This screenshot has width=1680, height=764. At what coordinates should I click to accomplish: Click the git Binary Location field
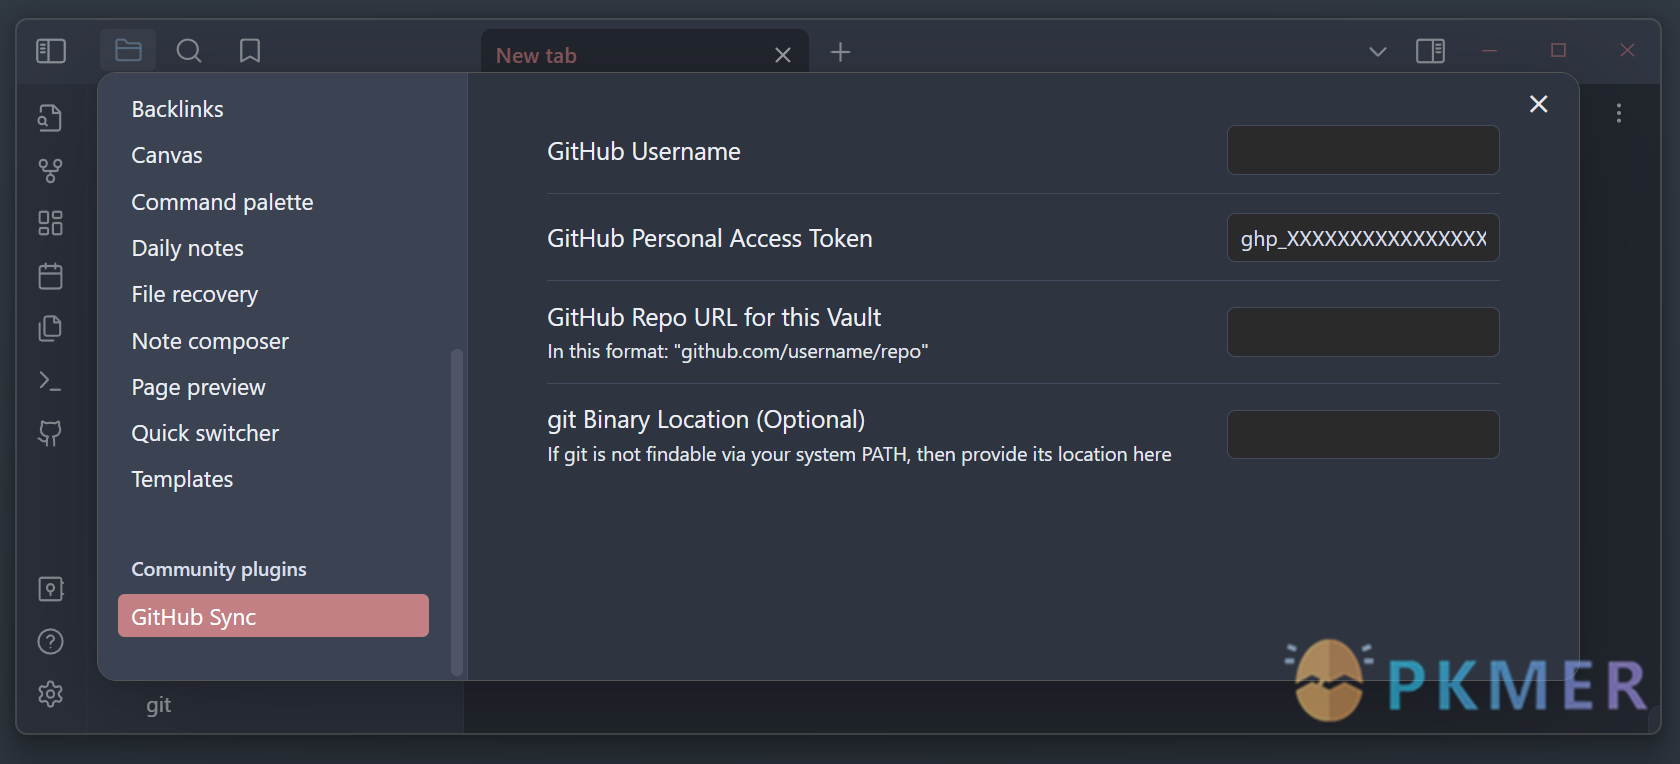point(1363,434)
